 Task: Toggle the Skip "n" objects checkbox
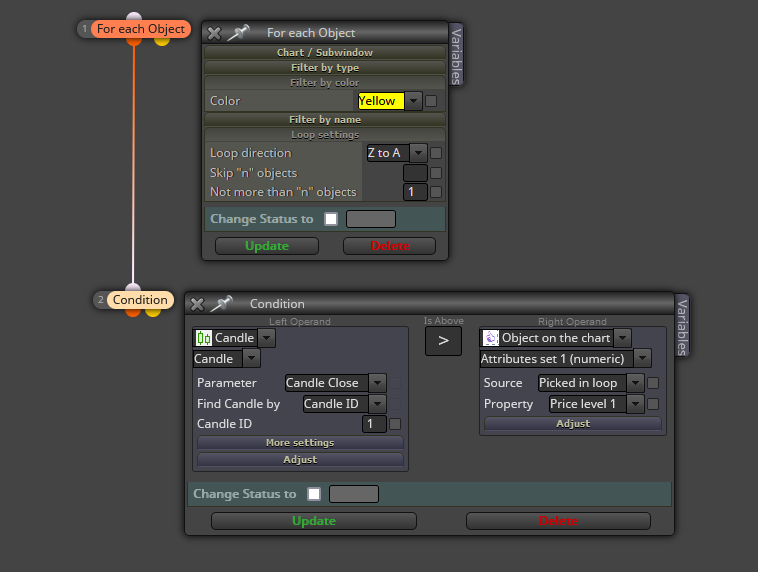click(x=436, y=173)
